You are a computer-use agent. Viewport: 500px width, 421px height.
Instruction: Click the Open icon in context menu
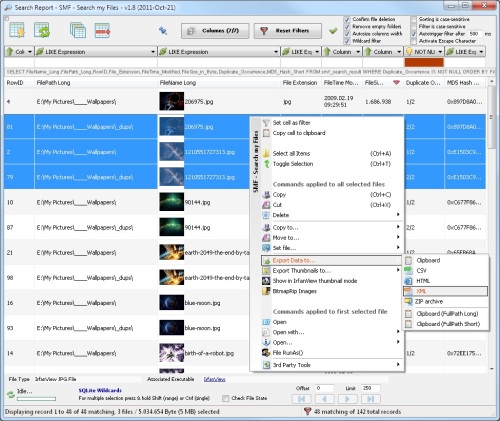coord(266,322)
